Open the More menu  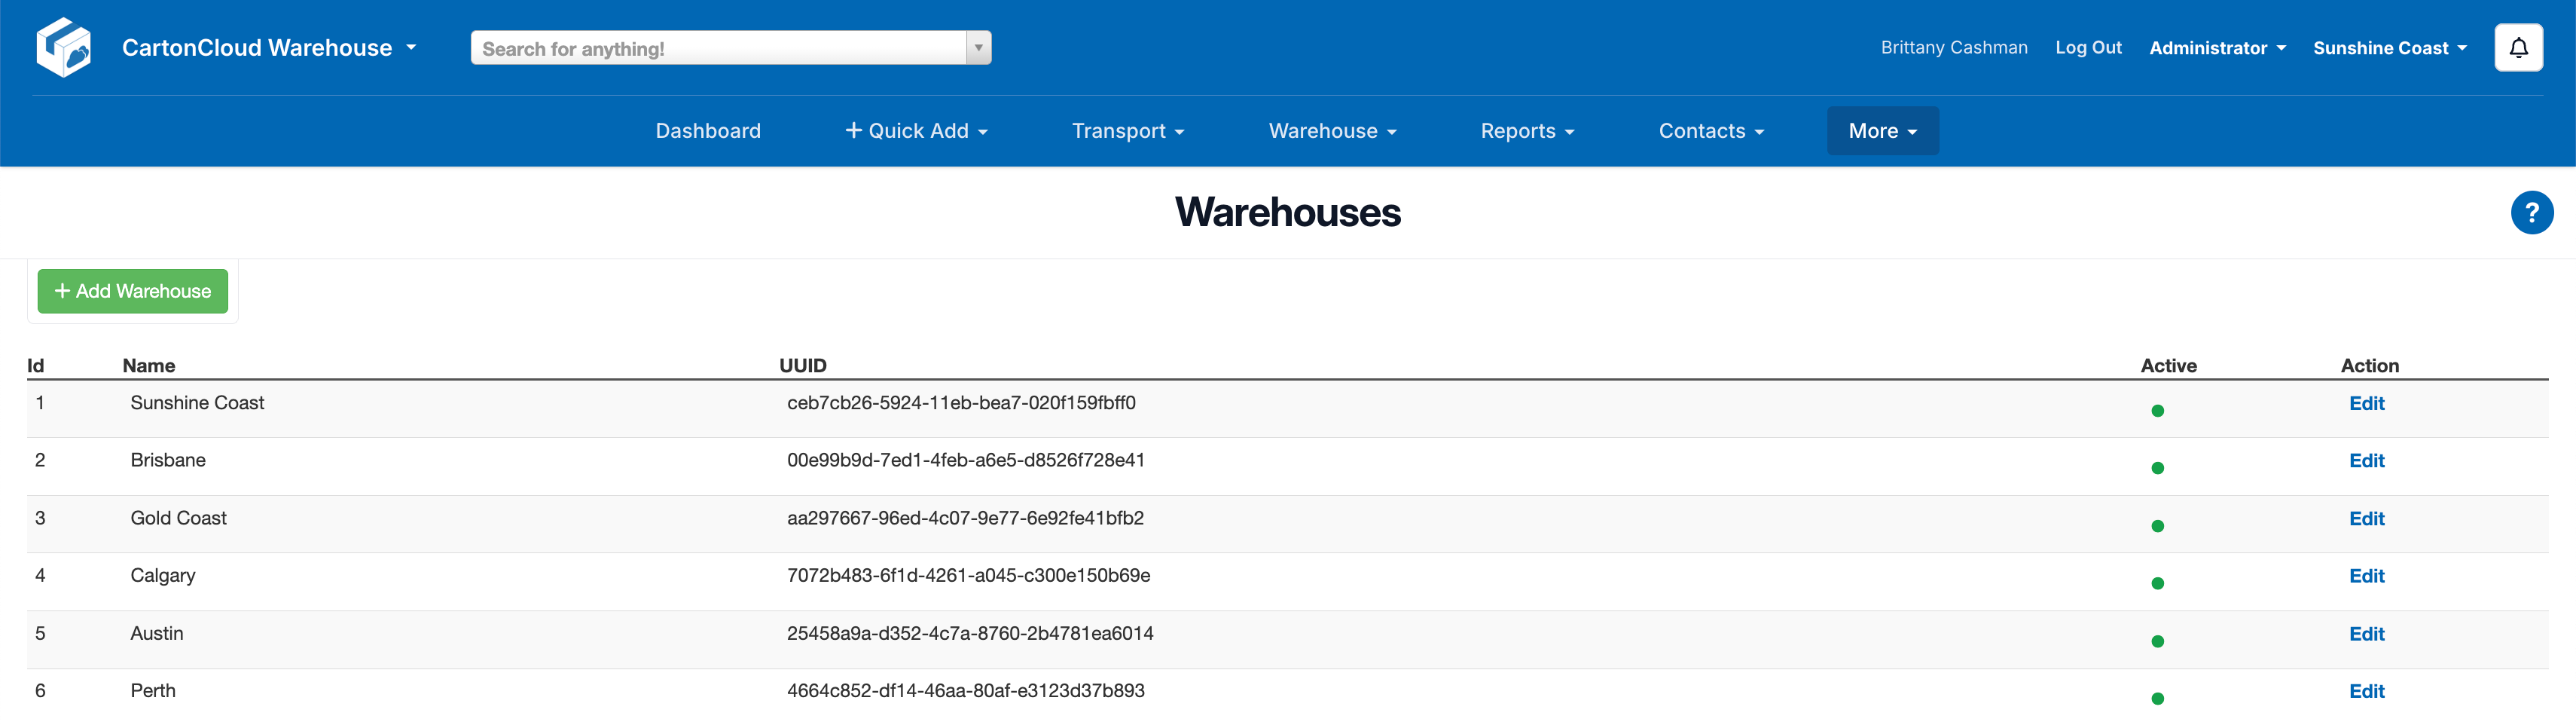point(1881,131)
